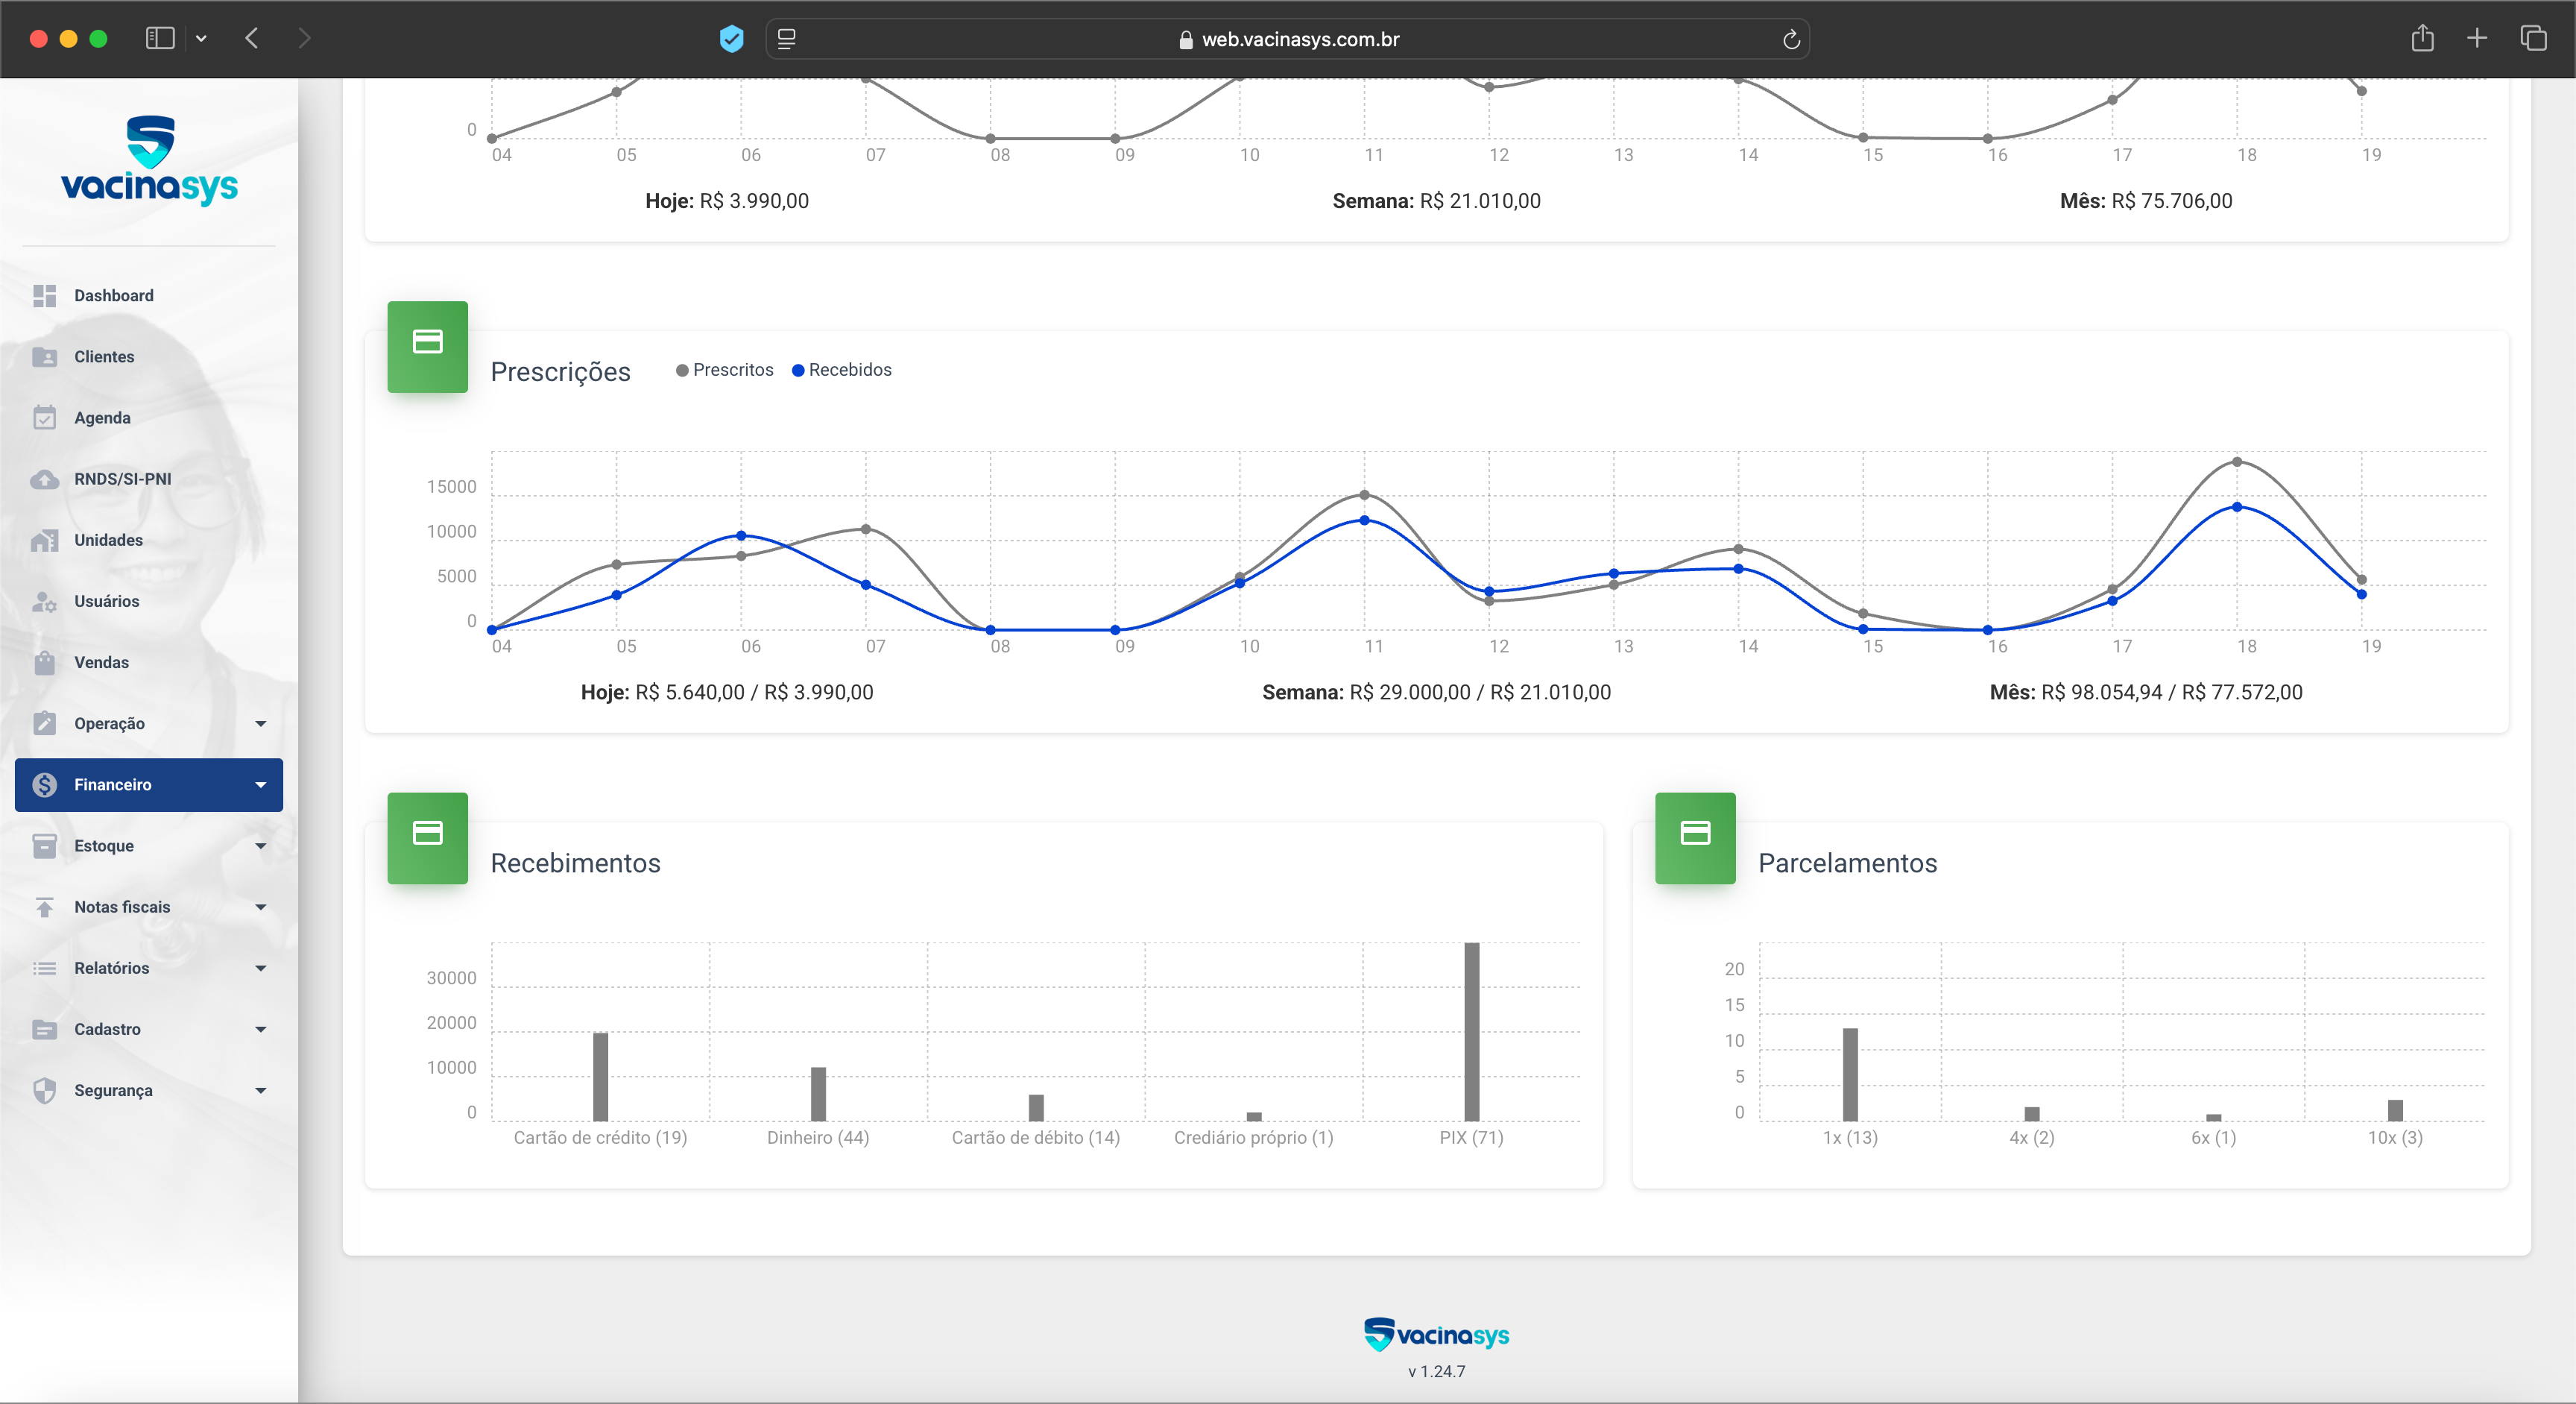Click the Segurança shield icon

click(44, 1090)
